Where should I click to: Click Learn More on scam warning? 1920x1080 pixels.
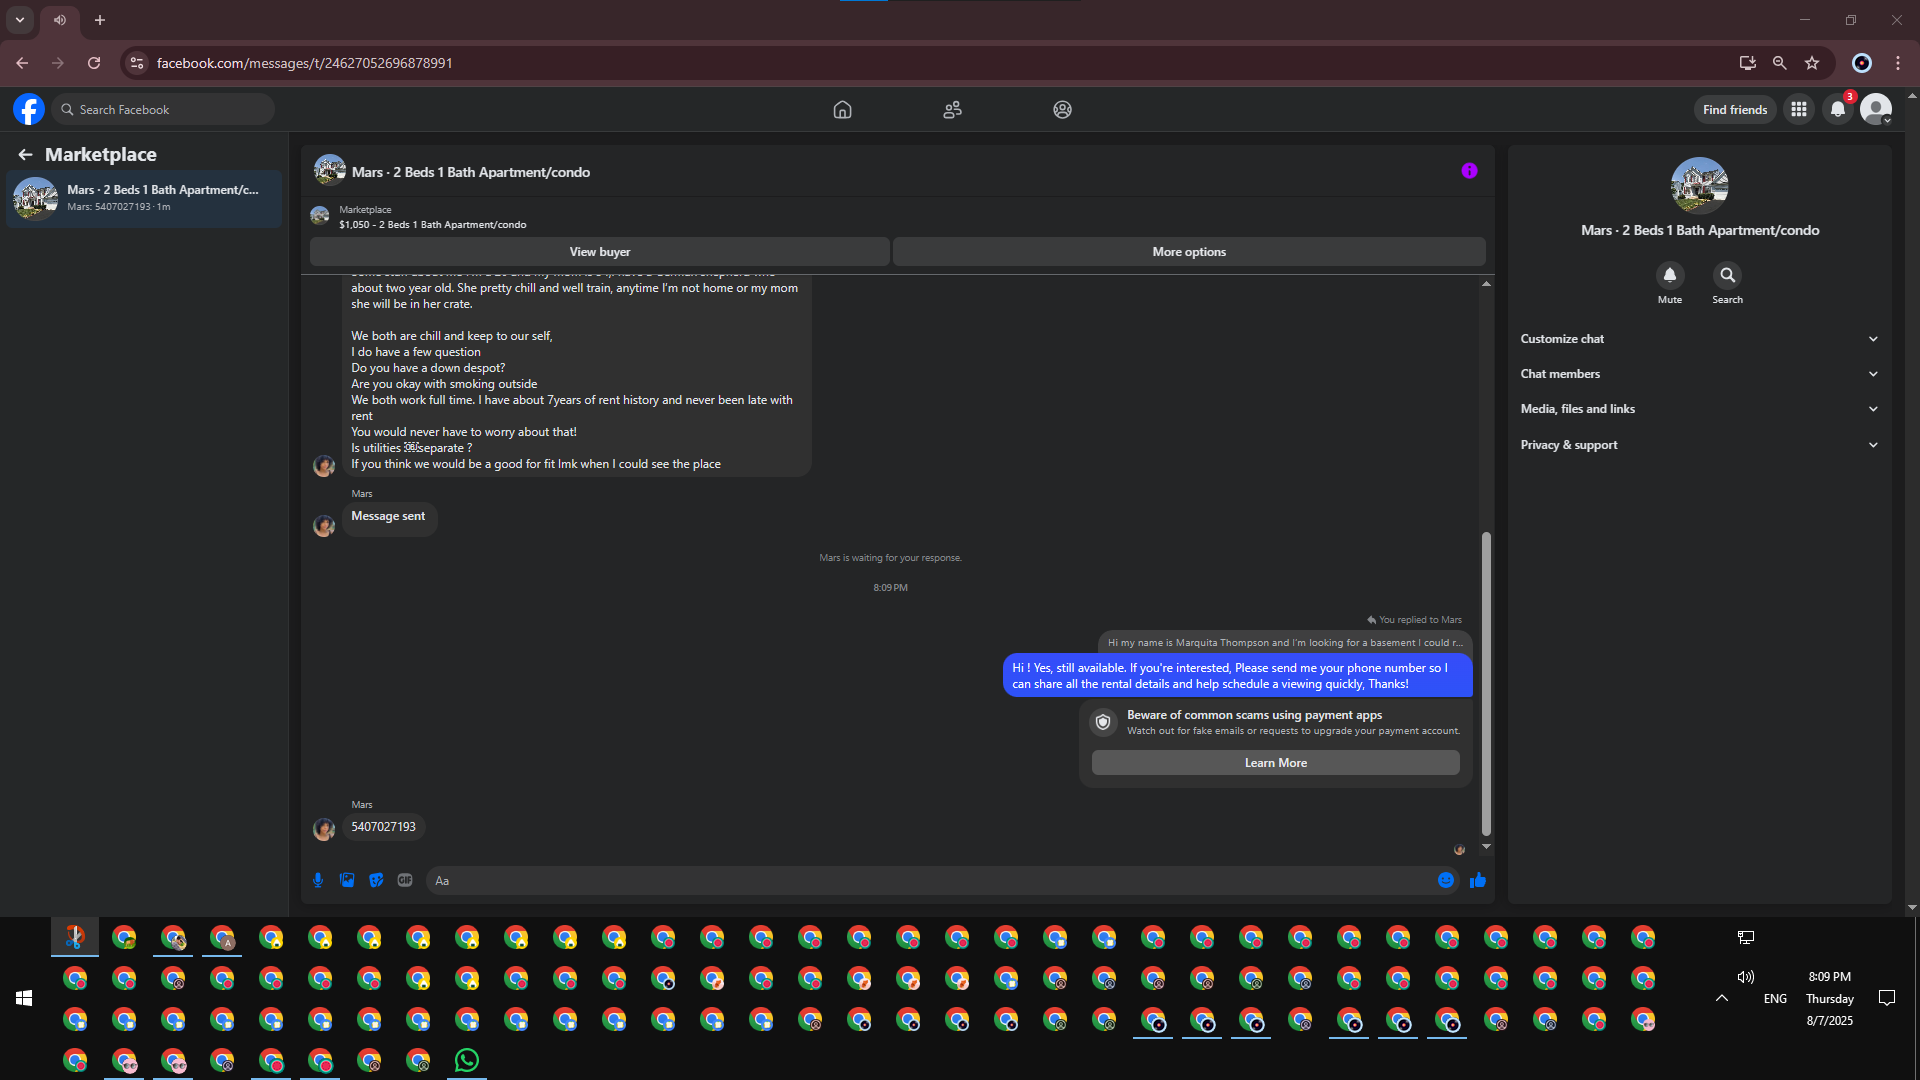1275,763
